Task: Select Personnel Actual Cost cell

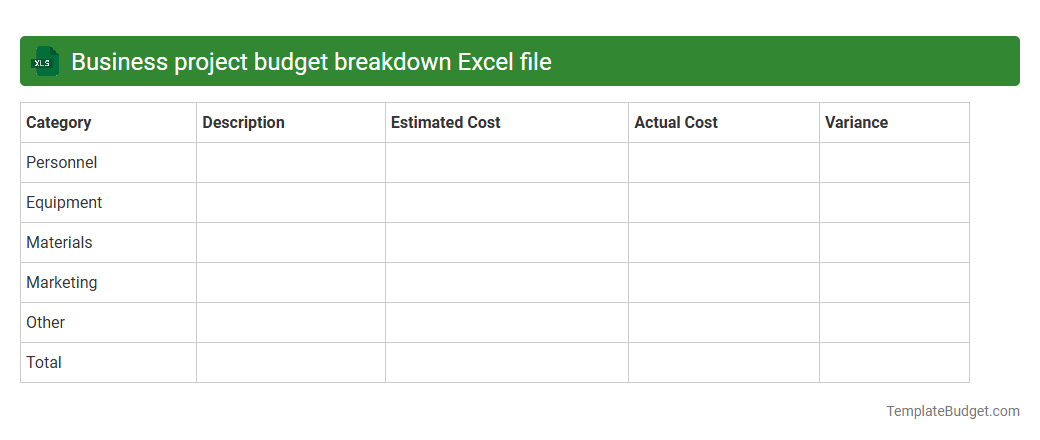Action: (724, 163)
